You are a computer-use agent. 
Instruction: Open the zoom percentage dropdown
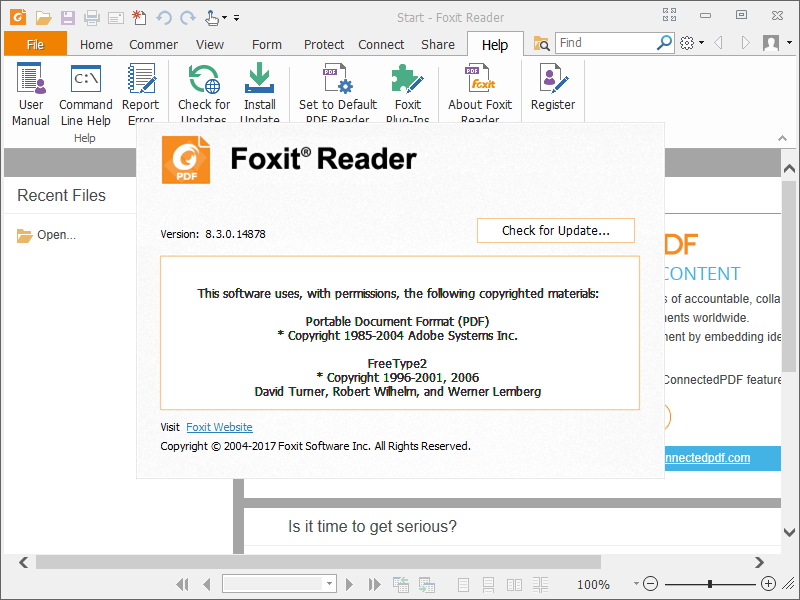(637, 584)
